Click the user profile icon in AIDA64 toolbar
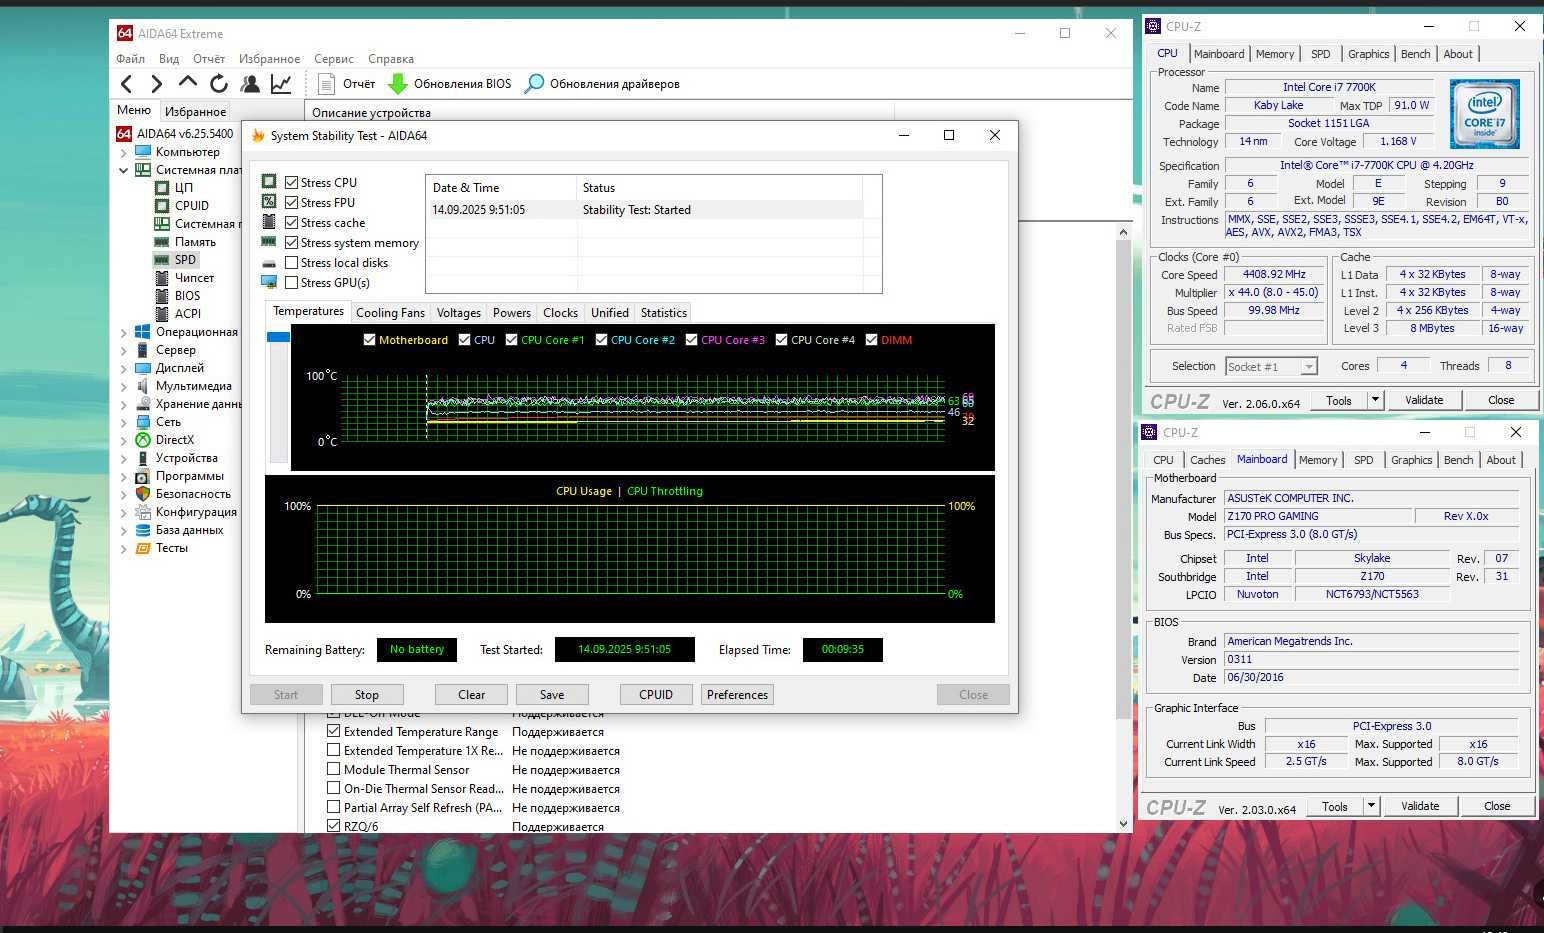This screenshot has width=1544, height=933. tap(250, 84)
